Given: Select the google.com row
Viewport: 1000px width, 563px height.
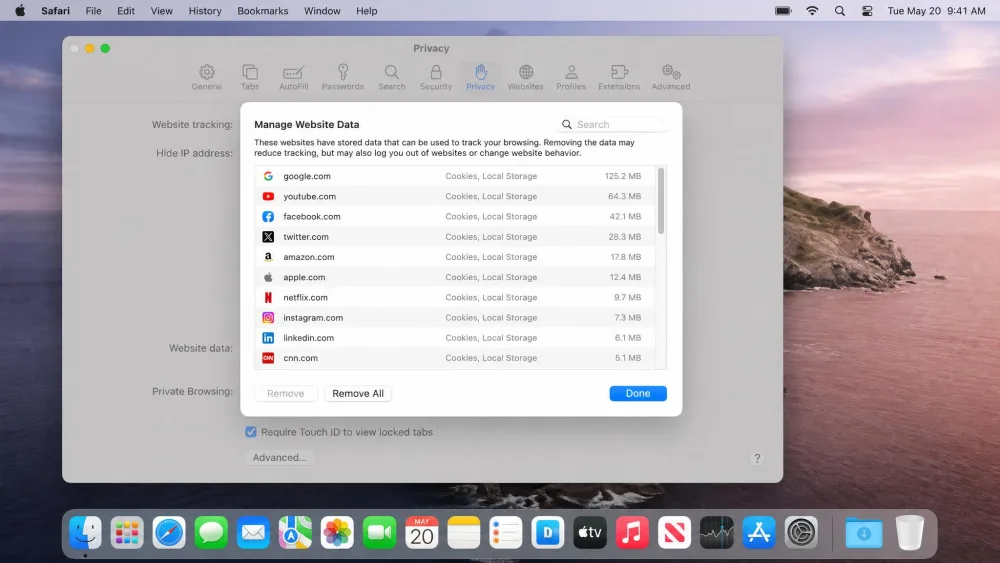Looking at the screenshot, I should point(455,176).
